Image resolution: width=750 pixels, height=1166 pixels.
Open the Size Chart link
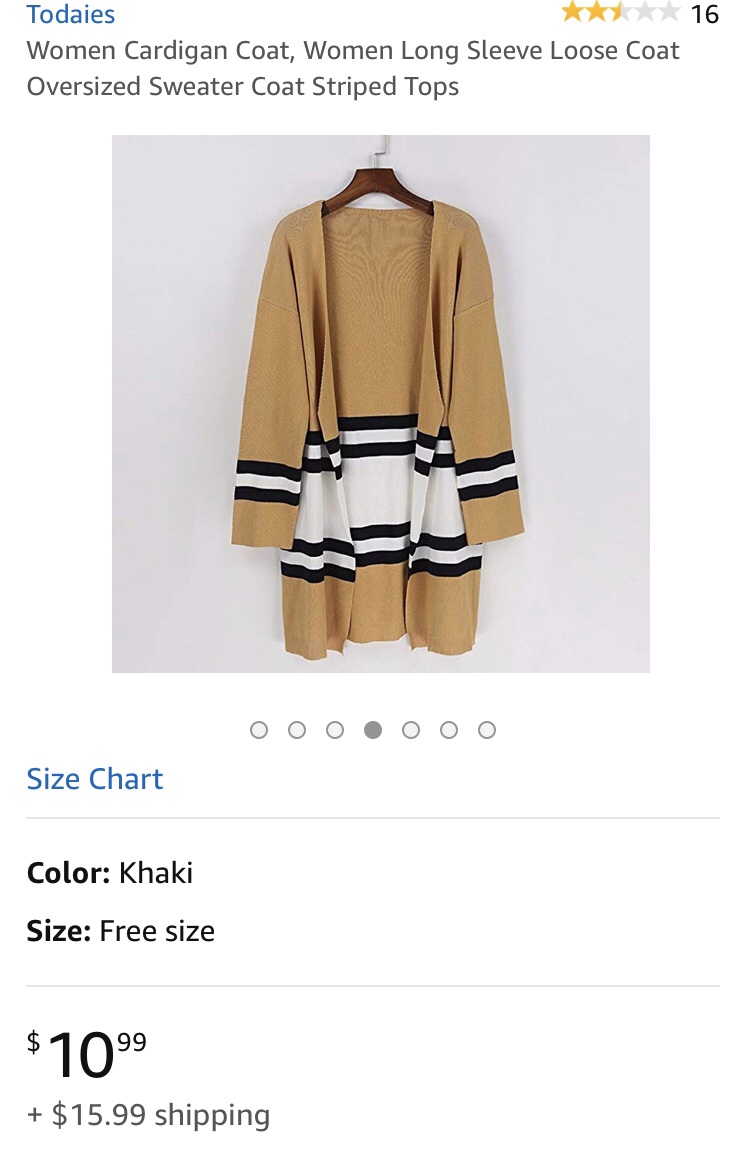tap(94, 779)
